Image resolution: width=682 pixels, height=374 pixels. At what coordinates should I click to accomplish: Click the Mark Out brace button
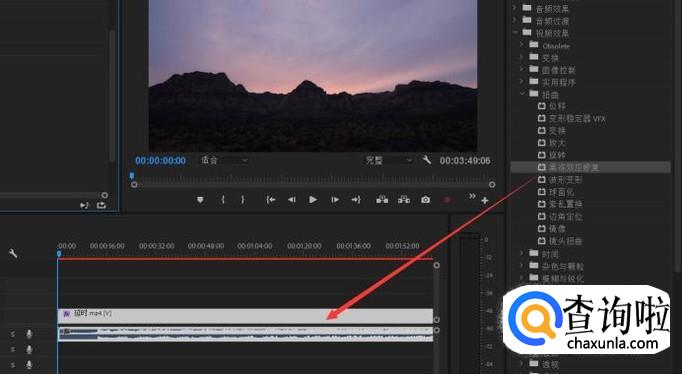coord(243,200)
